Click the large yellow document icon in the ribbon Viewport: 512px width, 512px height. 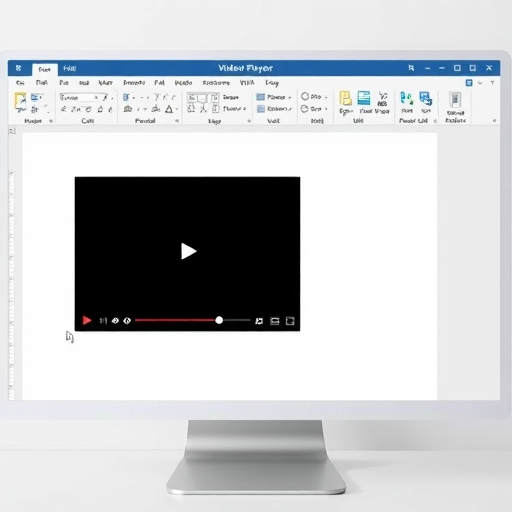click(345, 99)
